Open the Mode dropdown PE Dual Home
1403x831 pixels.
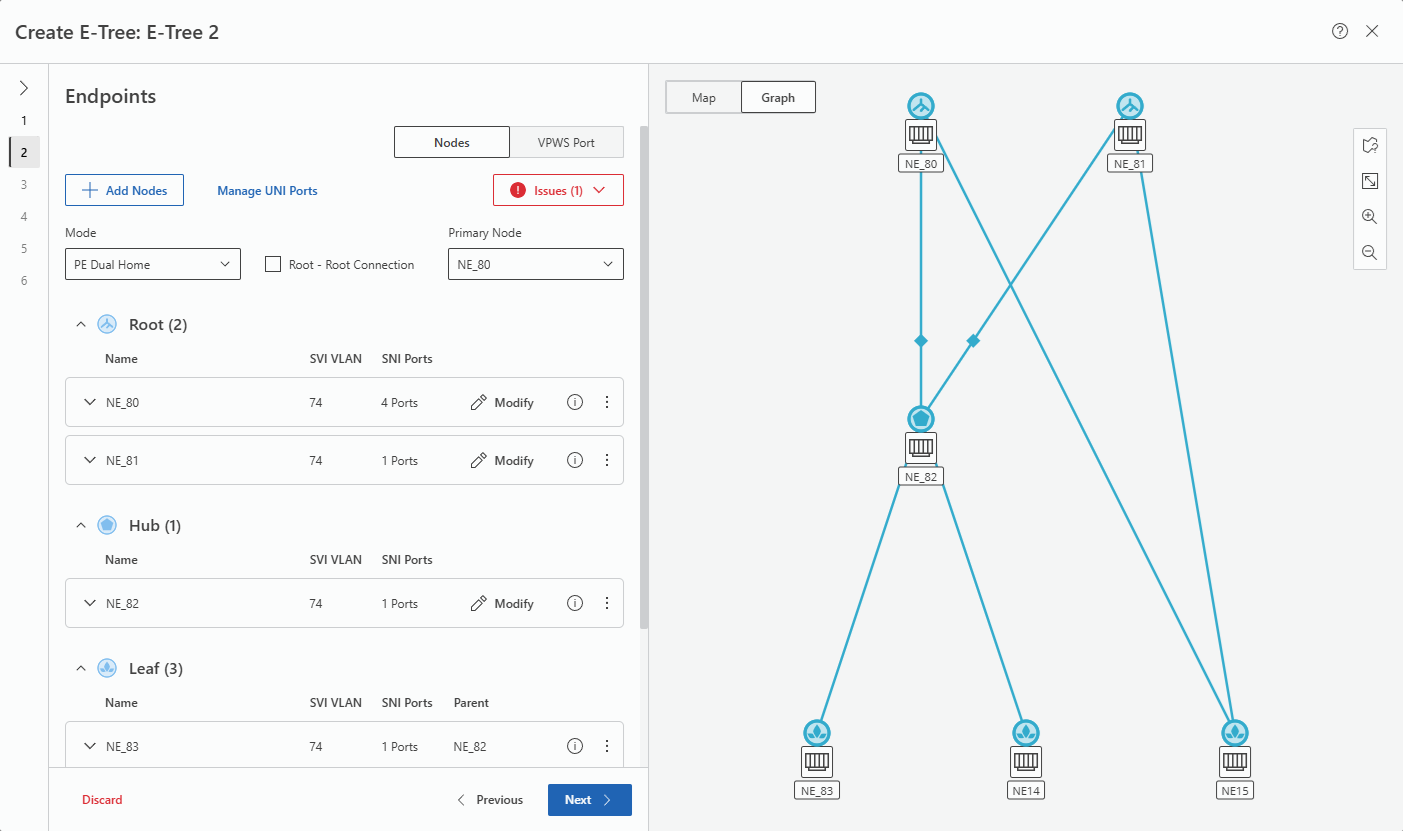(x=152, y=264)
